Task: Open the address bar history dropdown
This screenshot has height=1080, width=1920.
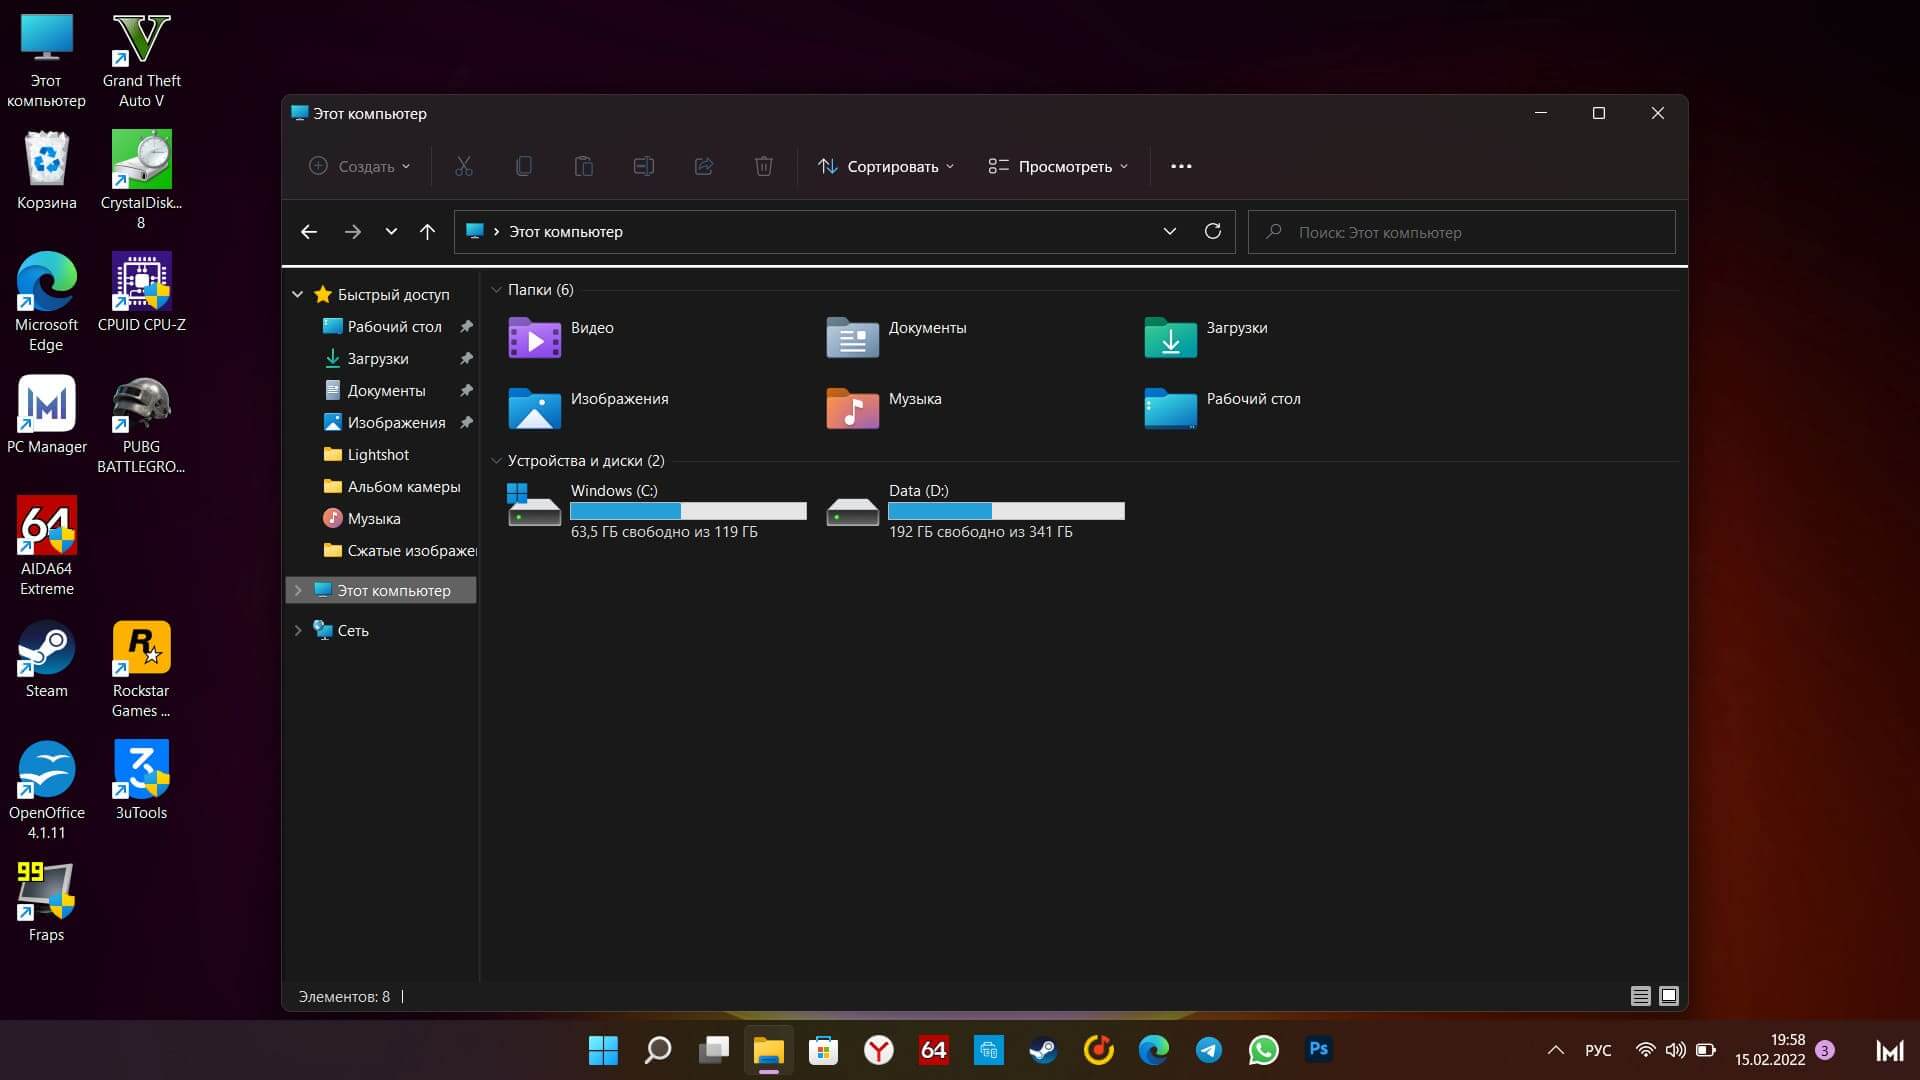Action: pyautogui.click(x=1169, y=231)
